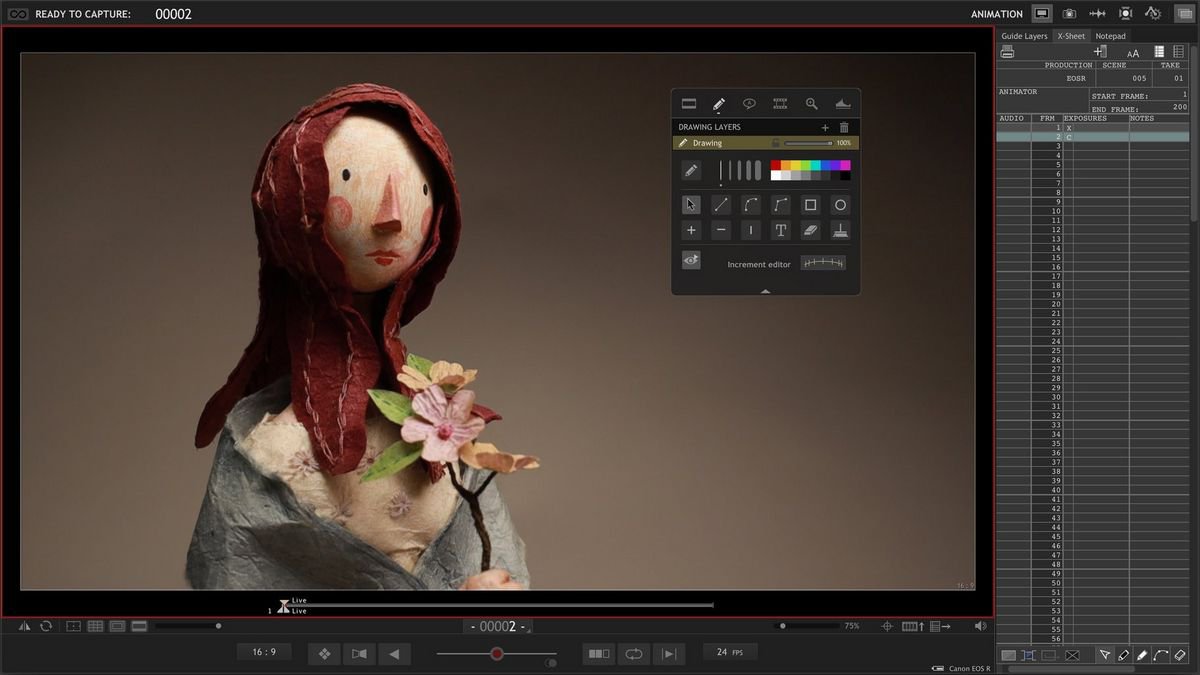Toggle the Drawing layer lock
The height and width of the screenshot is (675, 1200).
[775, 143]
